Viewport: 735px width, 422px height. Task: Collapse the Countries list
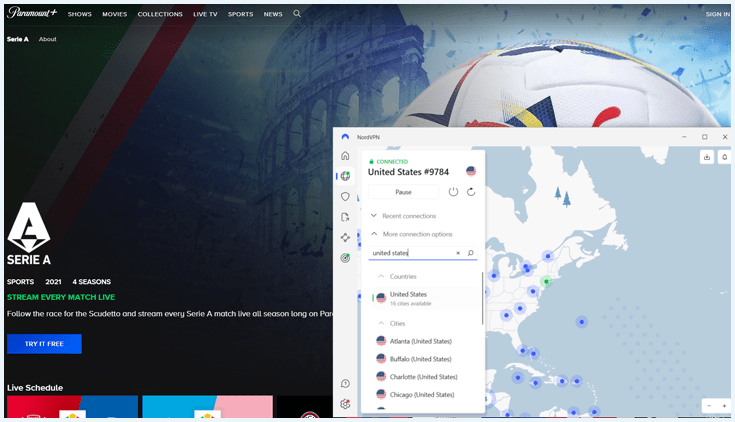(x=398, y=276)
